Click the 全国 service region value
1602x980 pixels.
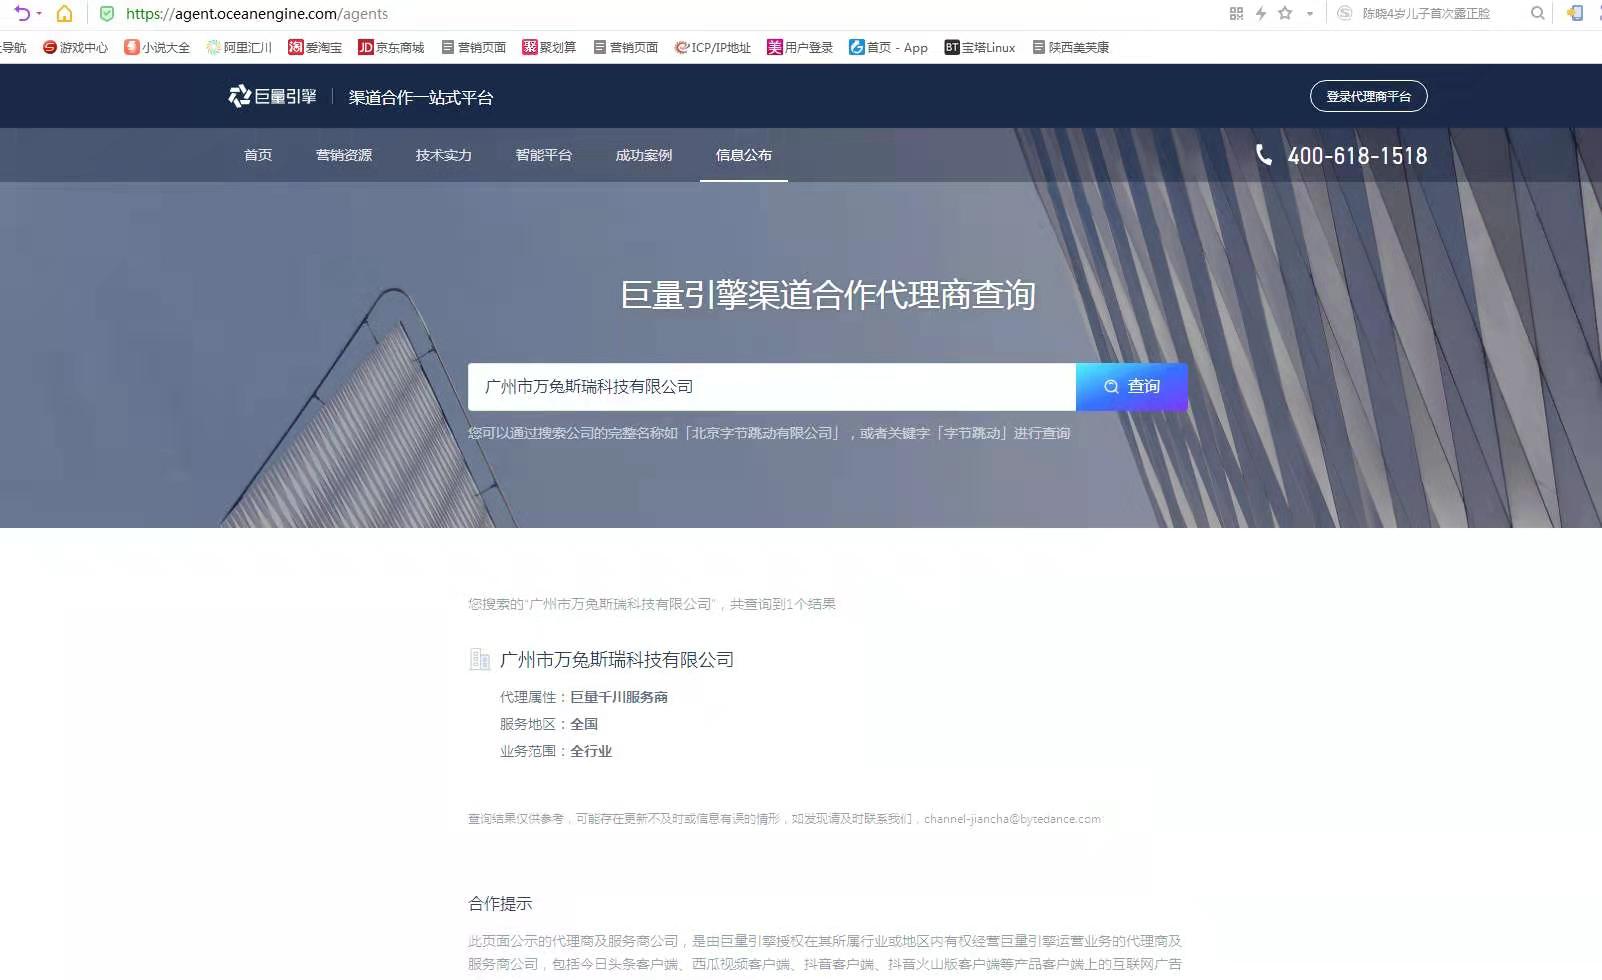coord(584,724)
